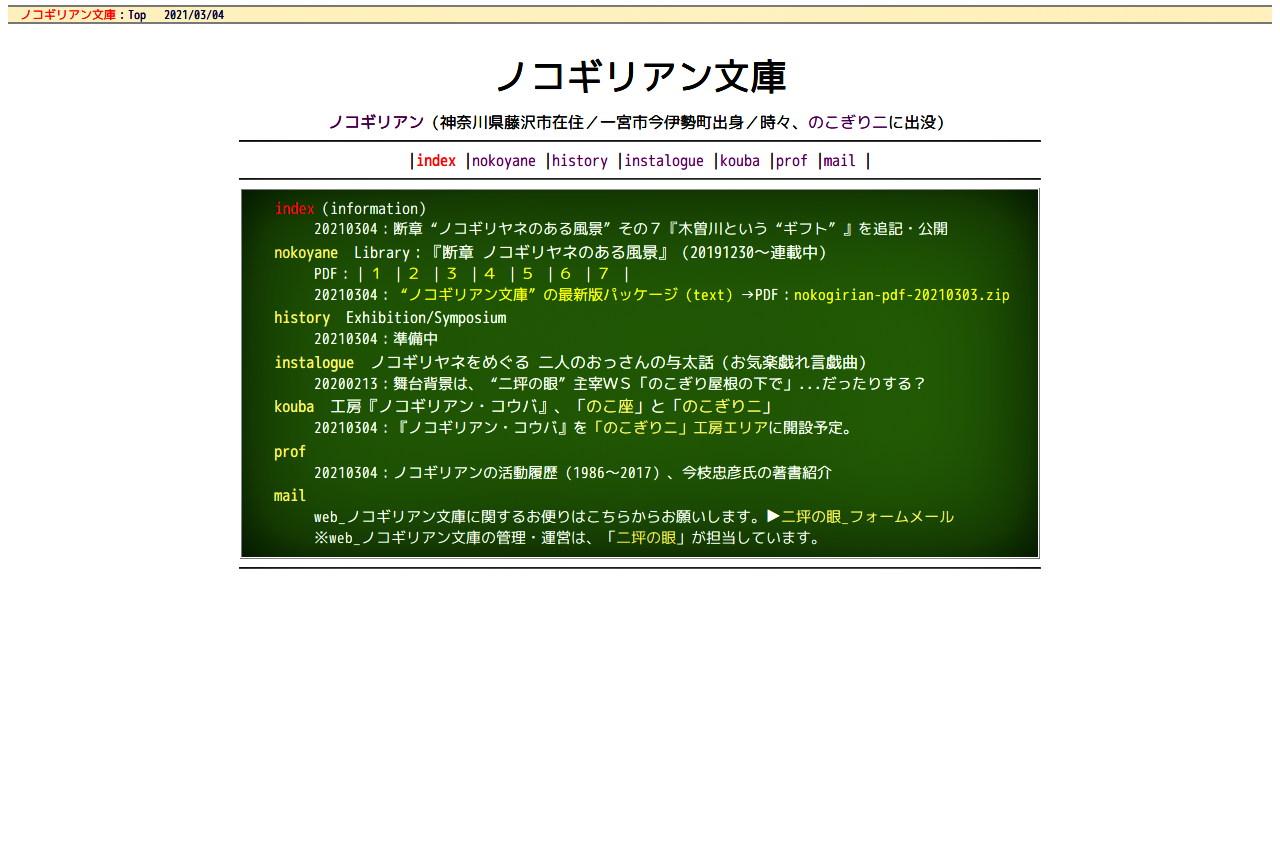
Task: Open PDF number 3 link
Action: [452, 274]
